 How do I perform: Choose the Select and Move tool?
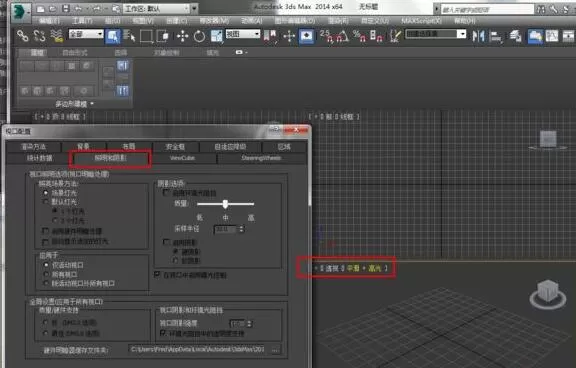pyautogui.click(x=182, y=36)
